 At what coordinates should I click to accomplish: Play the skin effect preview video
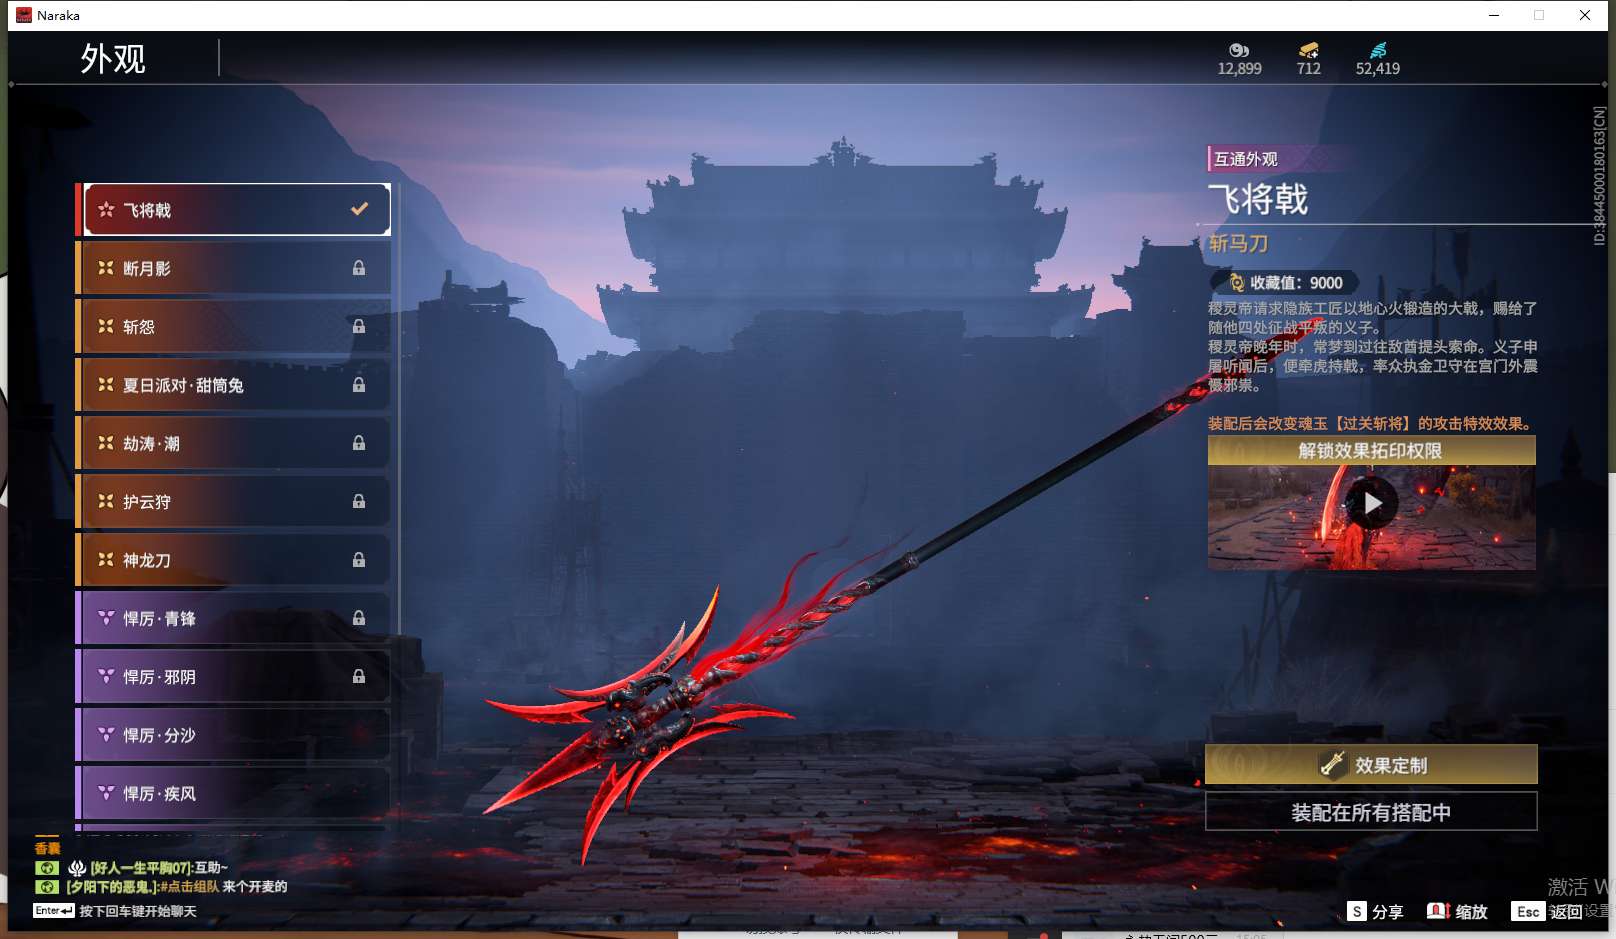pyautogui.click(x=1372, y=503)
